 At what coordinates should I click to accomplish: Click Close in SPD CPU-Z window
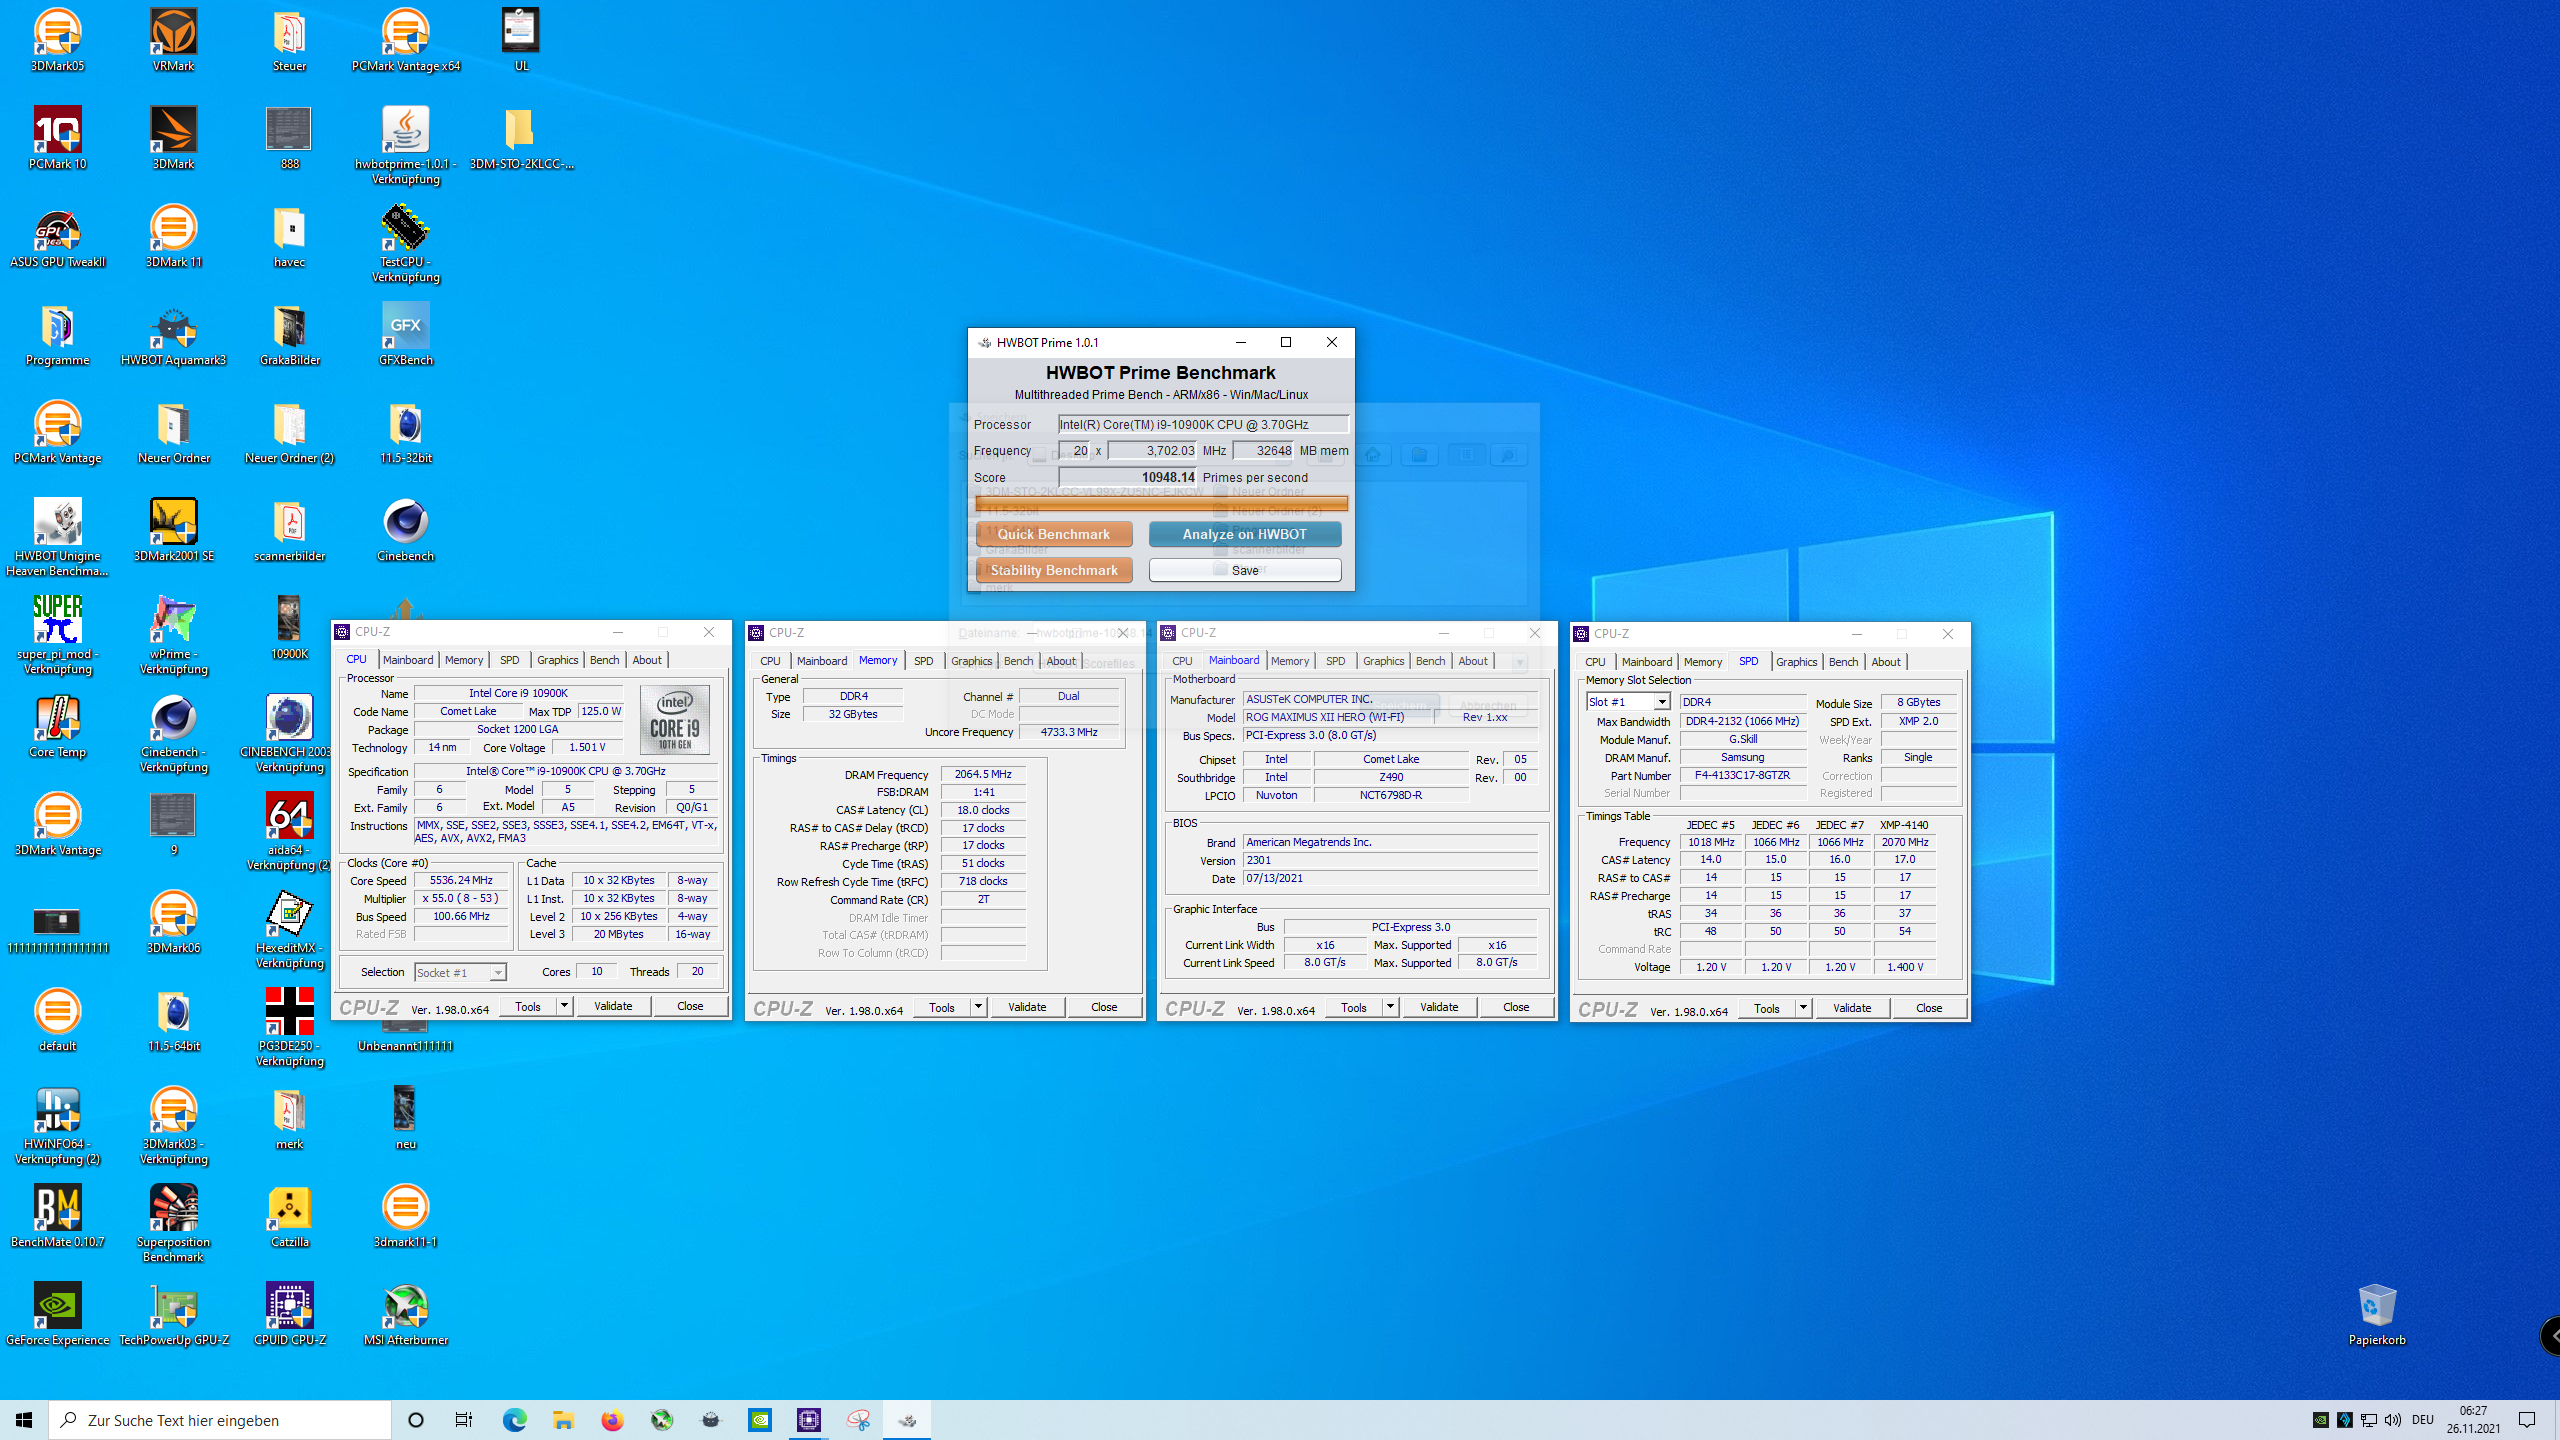[1929, 1008]
